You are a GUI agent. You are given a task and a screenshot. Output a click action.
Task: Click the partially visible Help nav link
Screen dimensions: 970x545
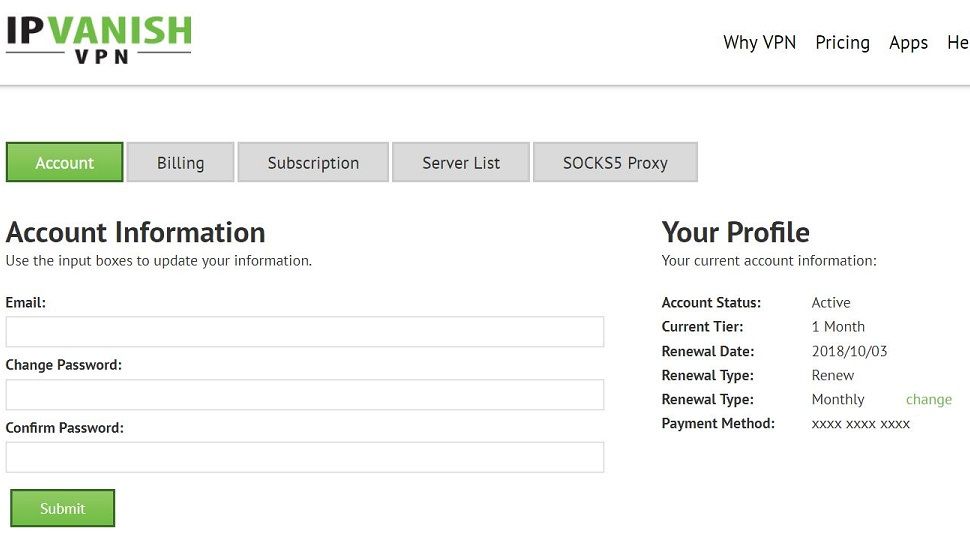[x=958, y=43]
